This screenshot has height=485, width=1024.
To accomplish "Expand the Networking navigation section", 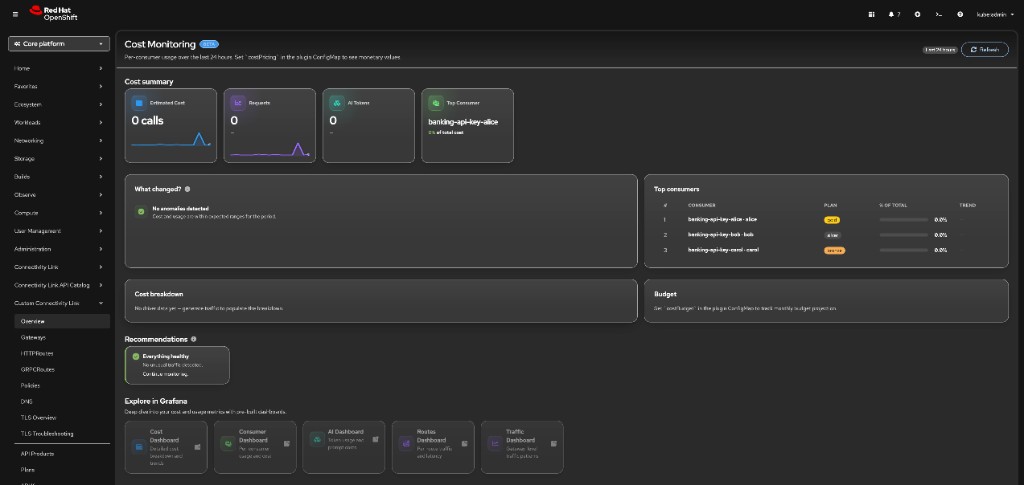I will (59, 140).
